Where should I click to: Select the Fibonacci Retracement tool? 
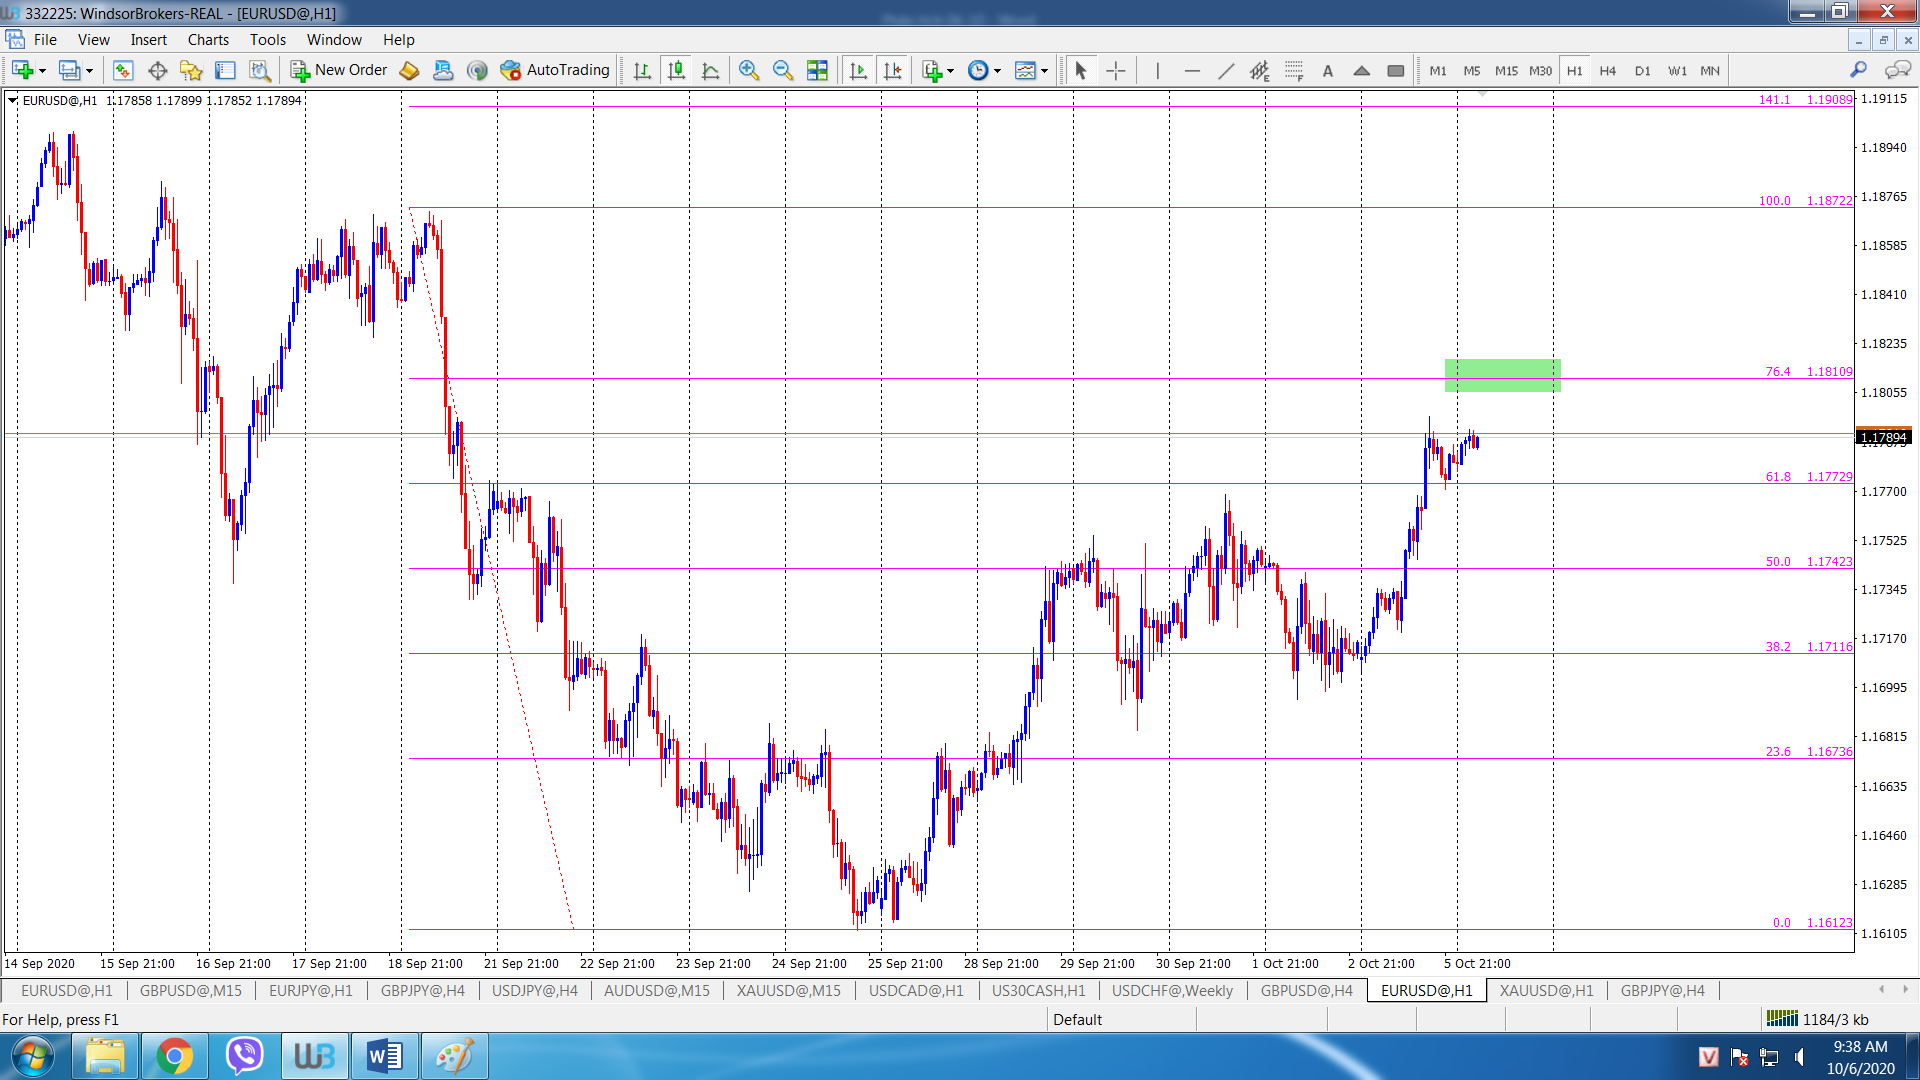coord(1294,70)
